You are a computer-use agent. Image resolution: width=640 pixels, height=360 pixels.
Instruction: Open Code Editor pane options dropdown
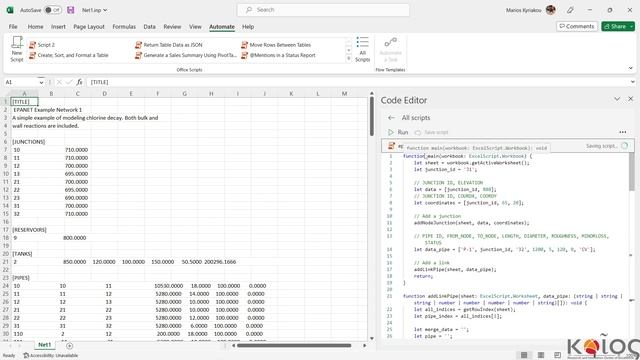617,99
